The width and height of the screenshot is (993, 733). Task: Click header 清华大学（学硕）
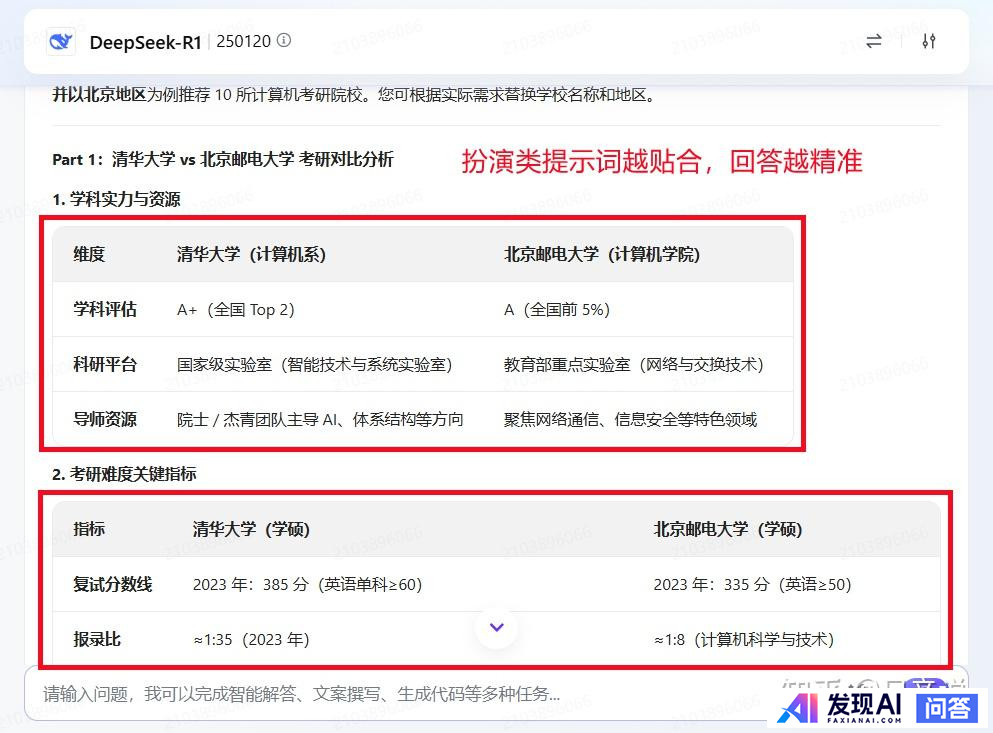[x=251, y=529]
